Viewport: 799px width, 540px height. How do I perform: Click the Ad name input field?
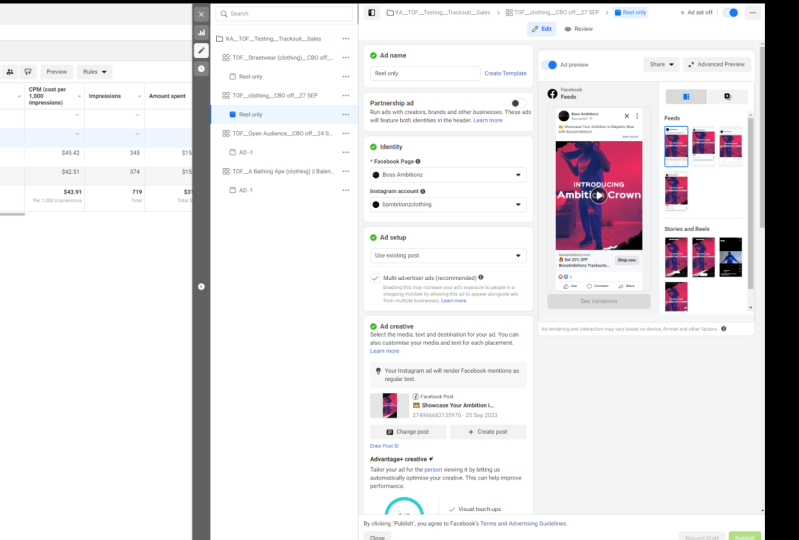[x=425, y=73]
